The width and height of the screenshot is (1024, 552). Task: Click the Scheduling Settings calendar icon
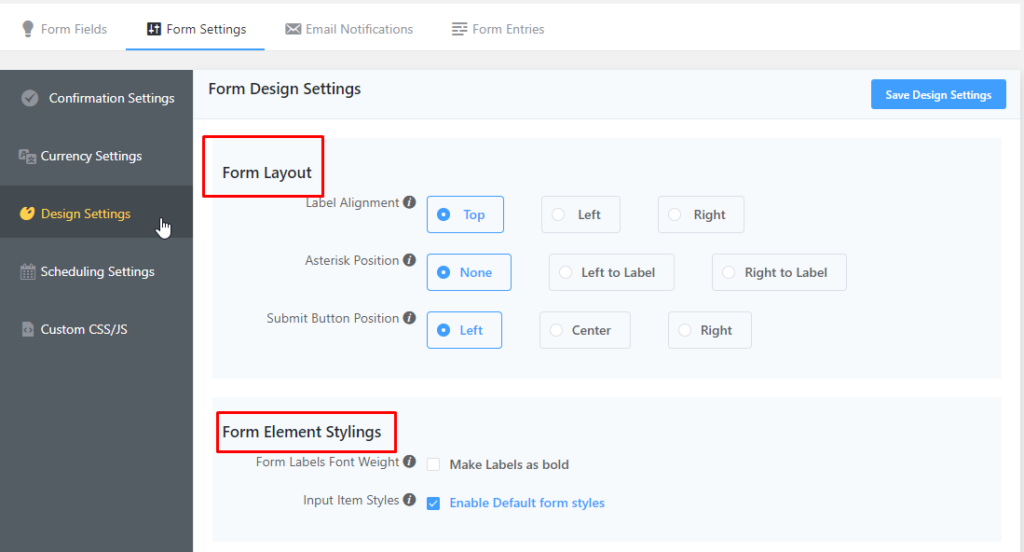tap(28, 272)
